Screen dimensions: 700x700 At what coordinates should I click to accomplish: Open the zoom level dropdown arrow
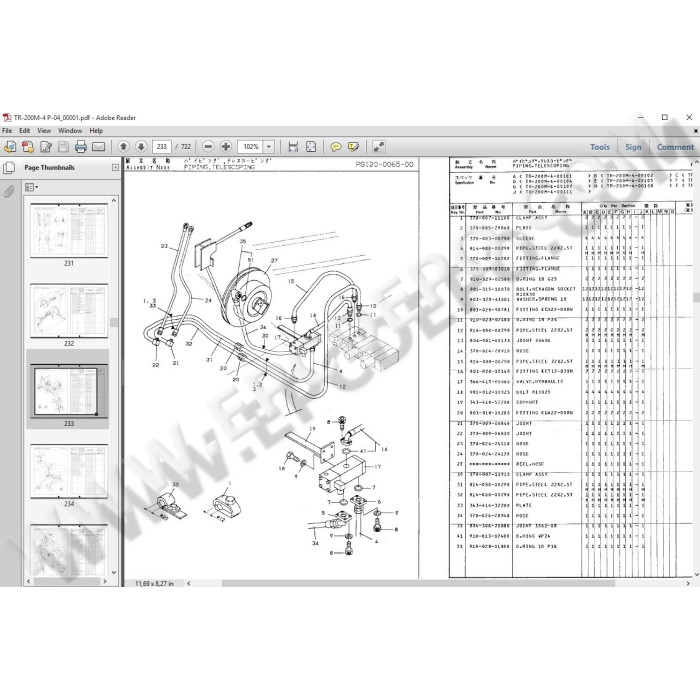pyautogui.click(x=269, y=146)
